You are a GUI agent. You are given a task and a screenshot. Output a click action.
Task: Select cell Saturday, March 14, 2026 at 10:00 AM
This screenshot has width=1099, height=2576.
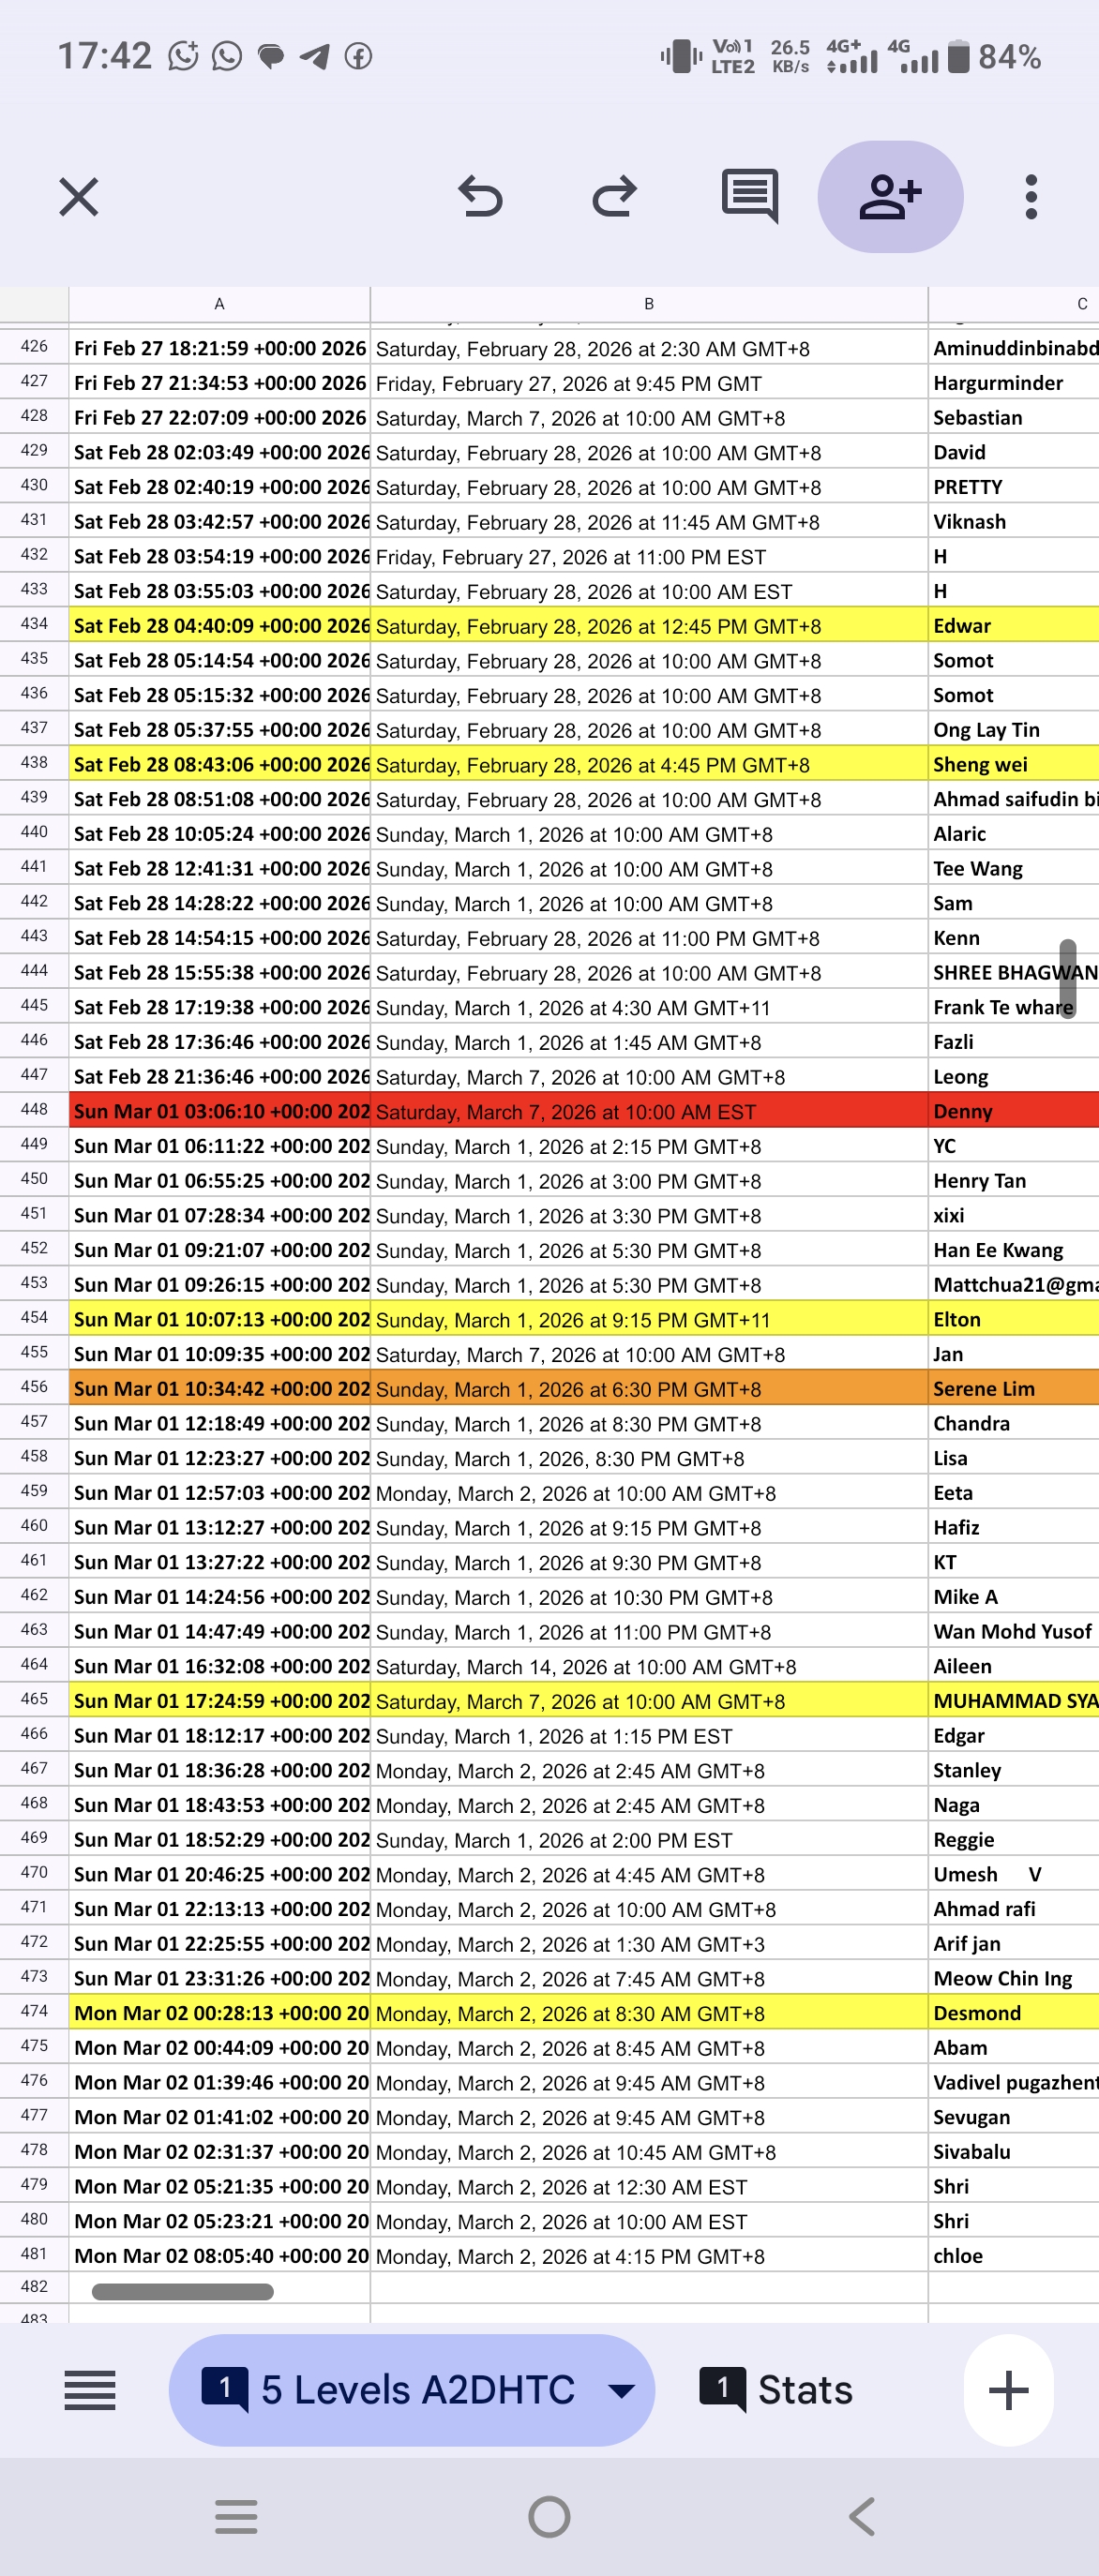649,1666
